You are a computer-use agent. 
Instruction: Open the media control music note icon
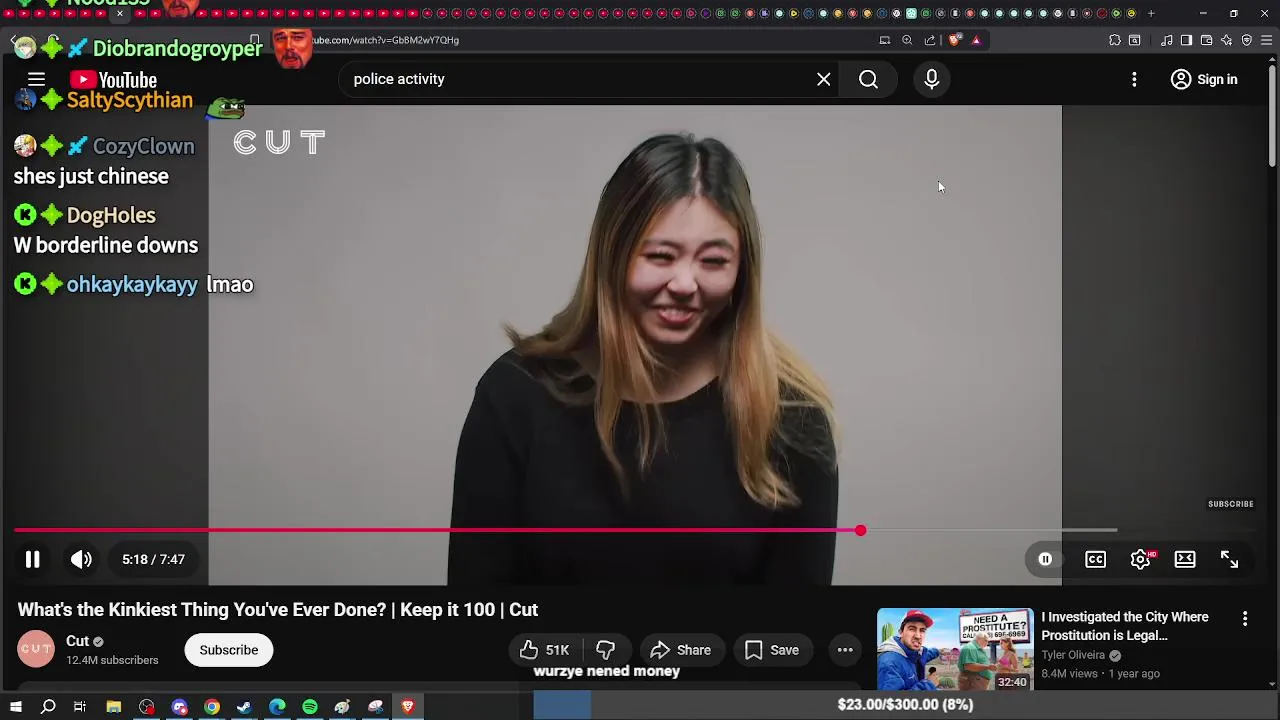pyautogui.click(x=1166, y=40)
